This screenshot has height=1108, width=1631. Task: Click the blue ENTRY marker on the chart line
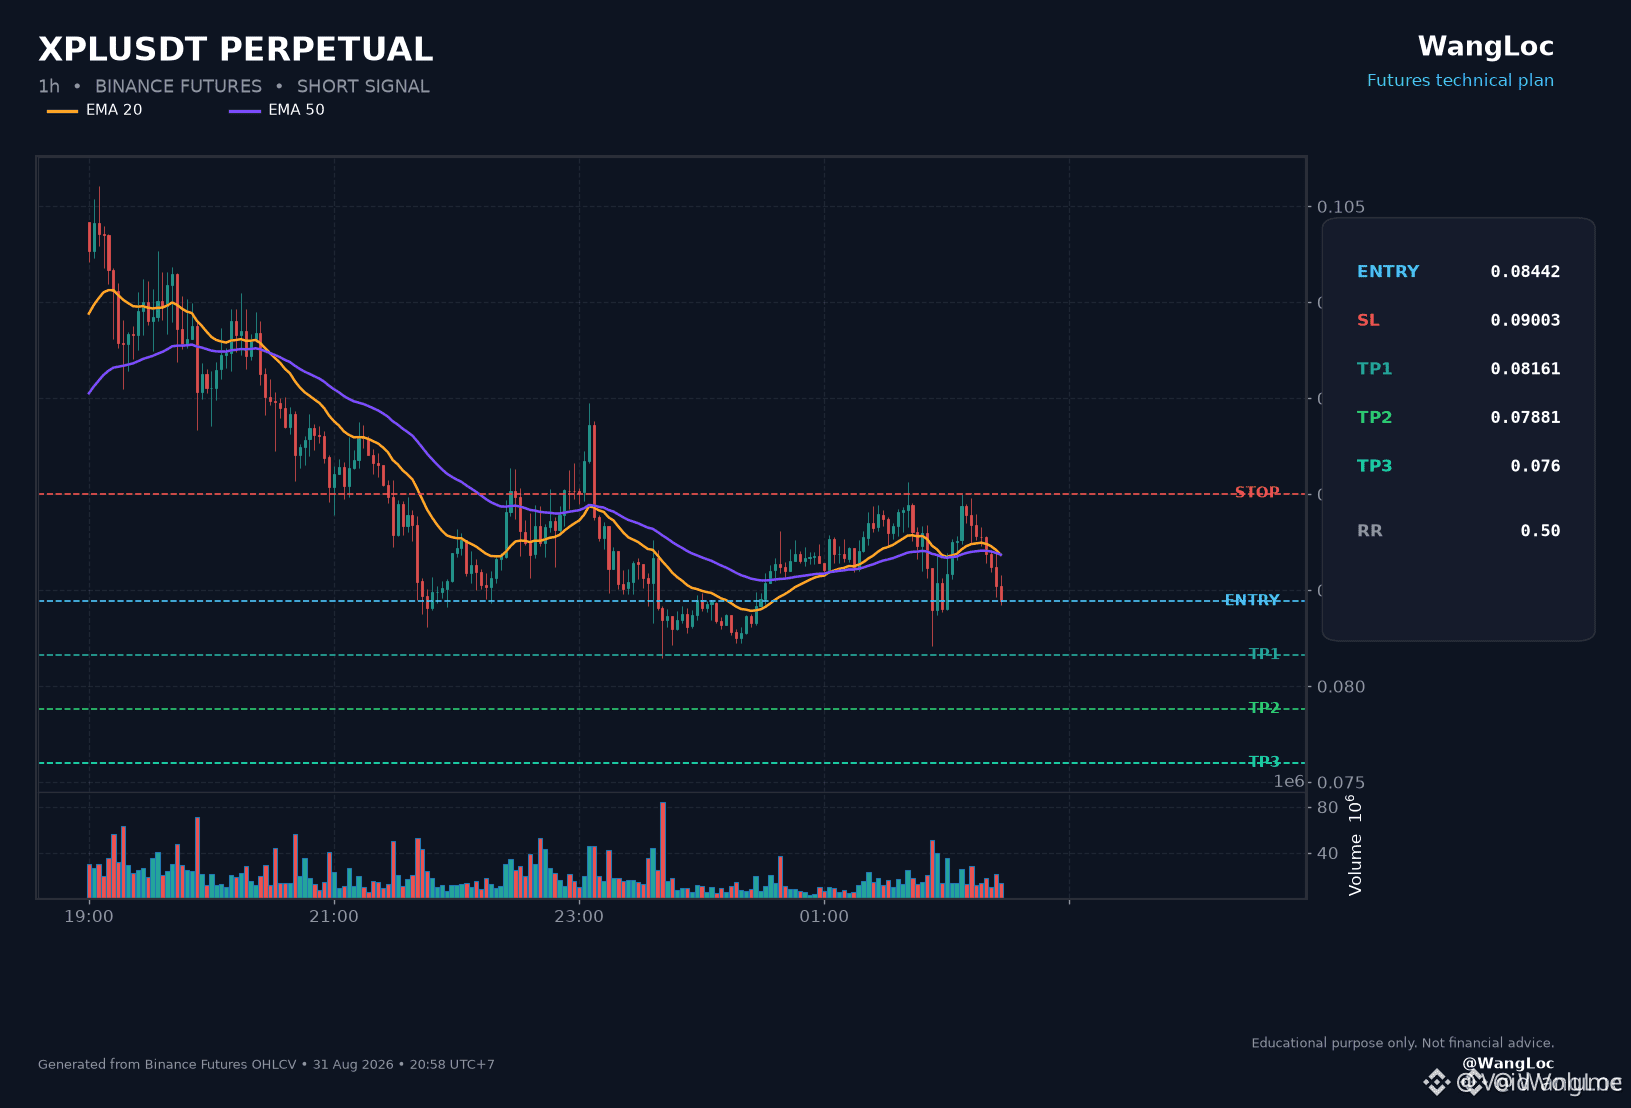[x=1252, y=601]
